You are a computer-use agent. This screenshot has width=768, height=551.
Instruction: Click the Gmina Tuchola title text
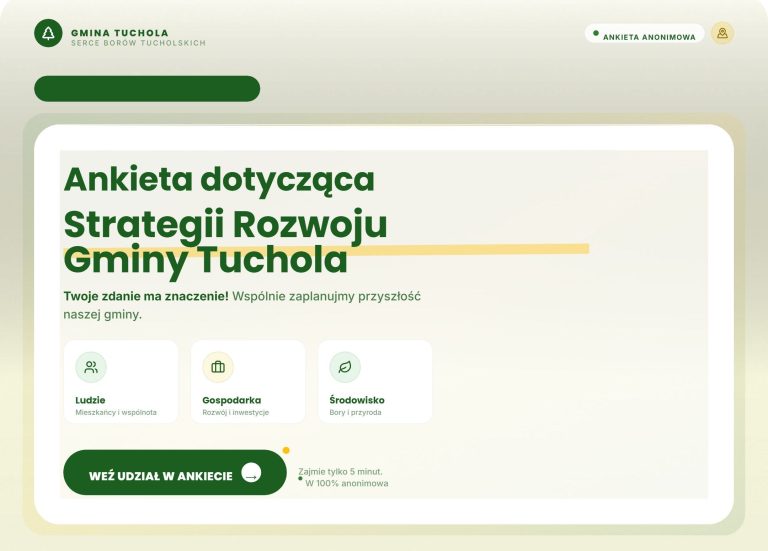pos(120,33)
